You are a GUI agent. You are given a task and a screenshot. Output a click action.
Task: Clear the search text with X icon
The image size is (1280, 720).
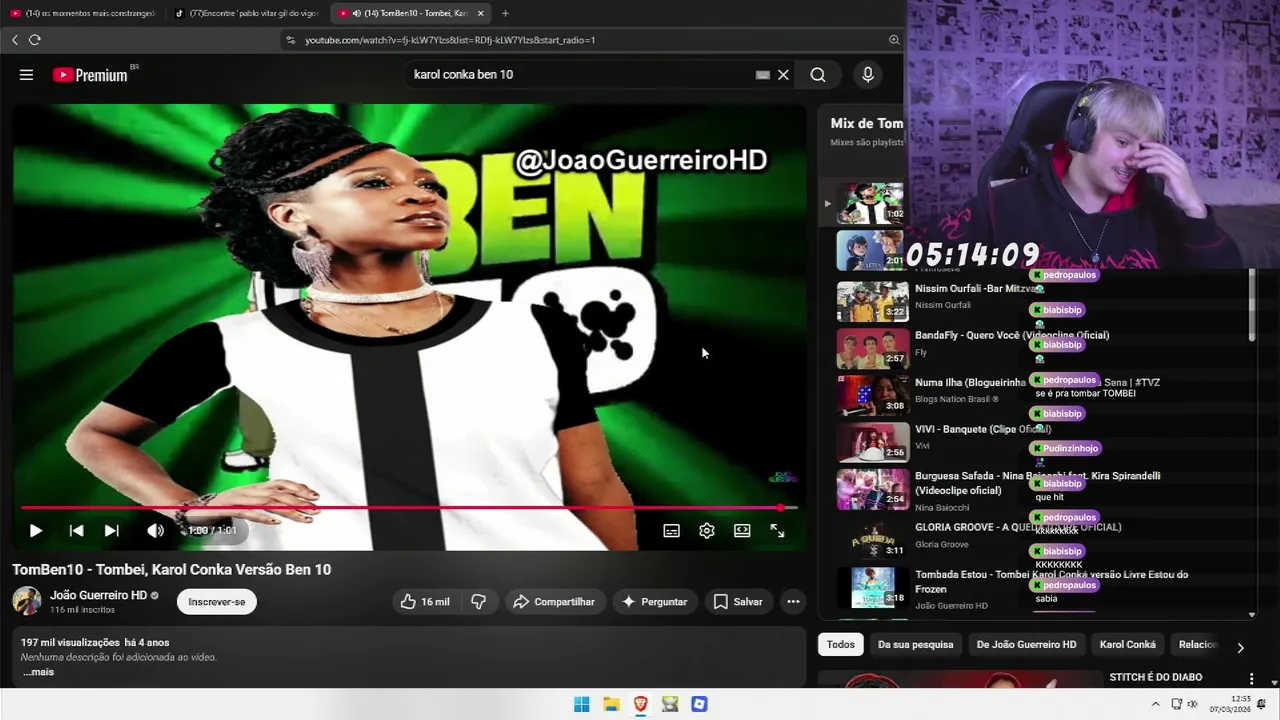click(x=783, y=75)
